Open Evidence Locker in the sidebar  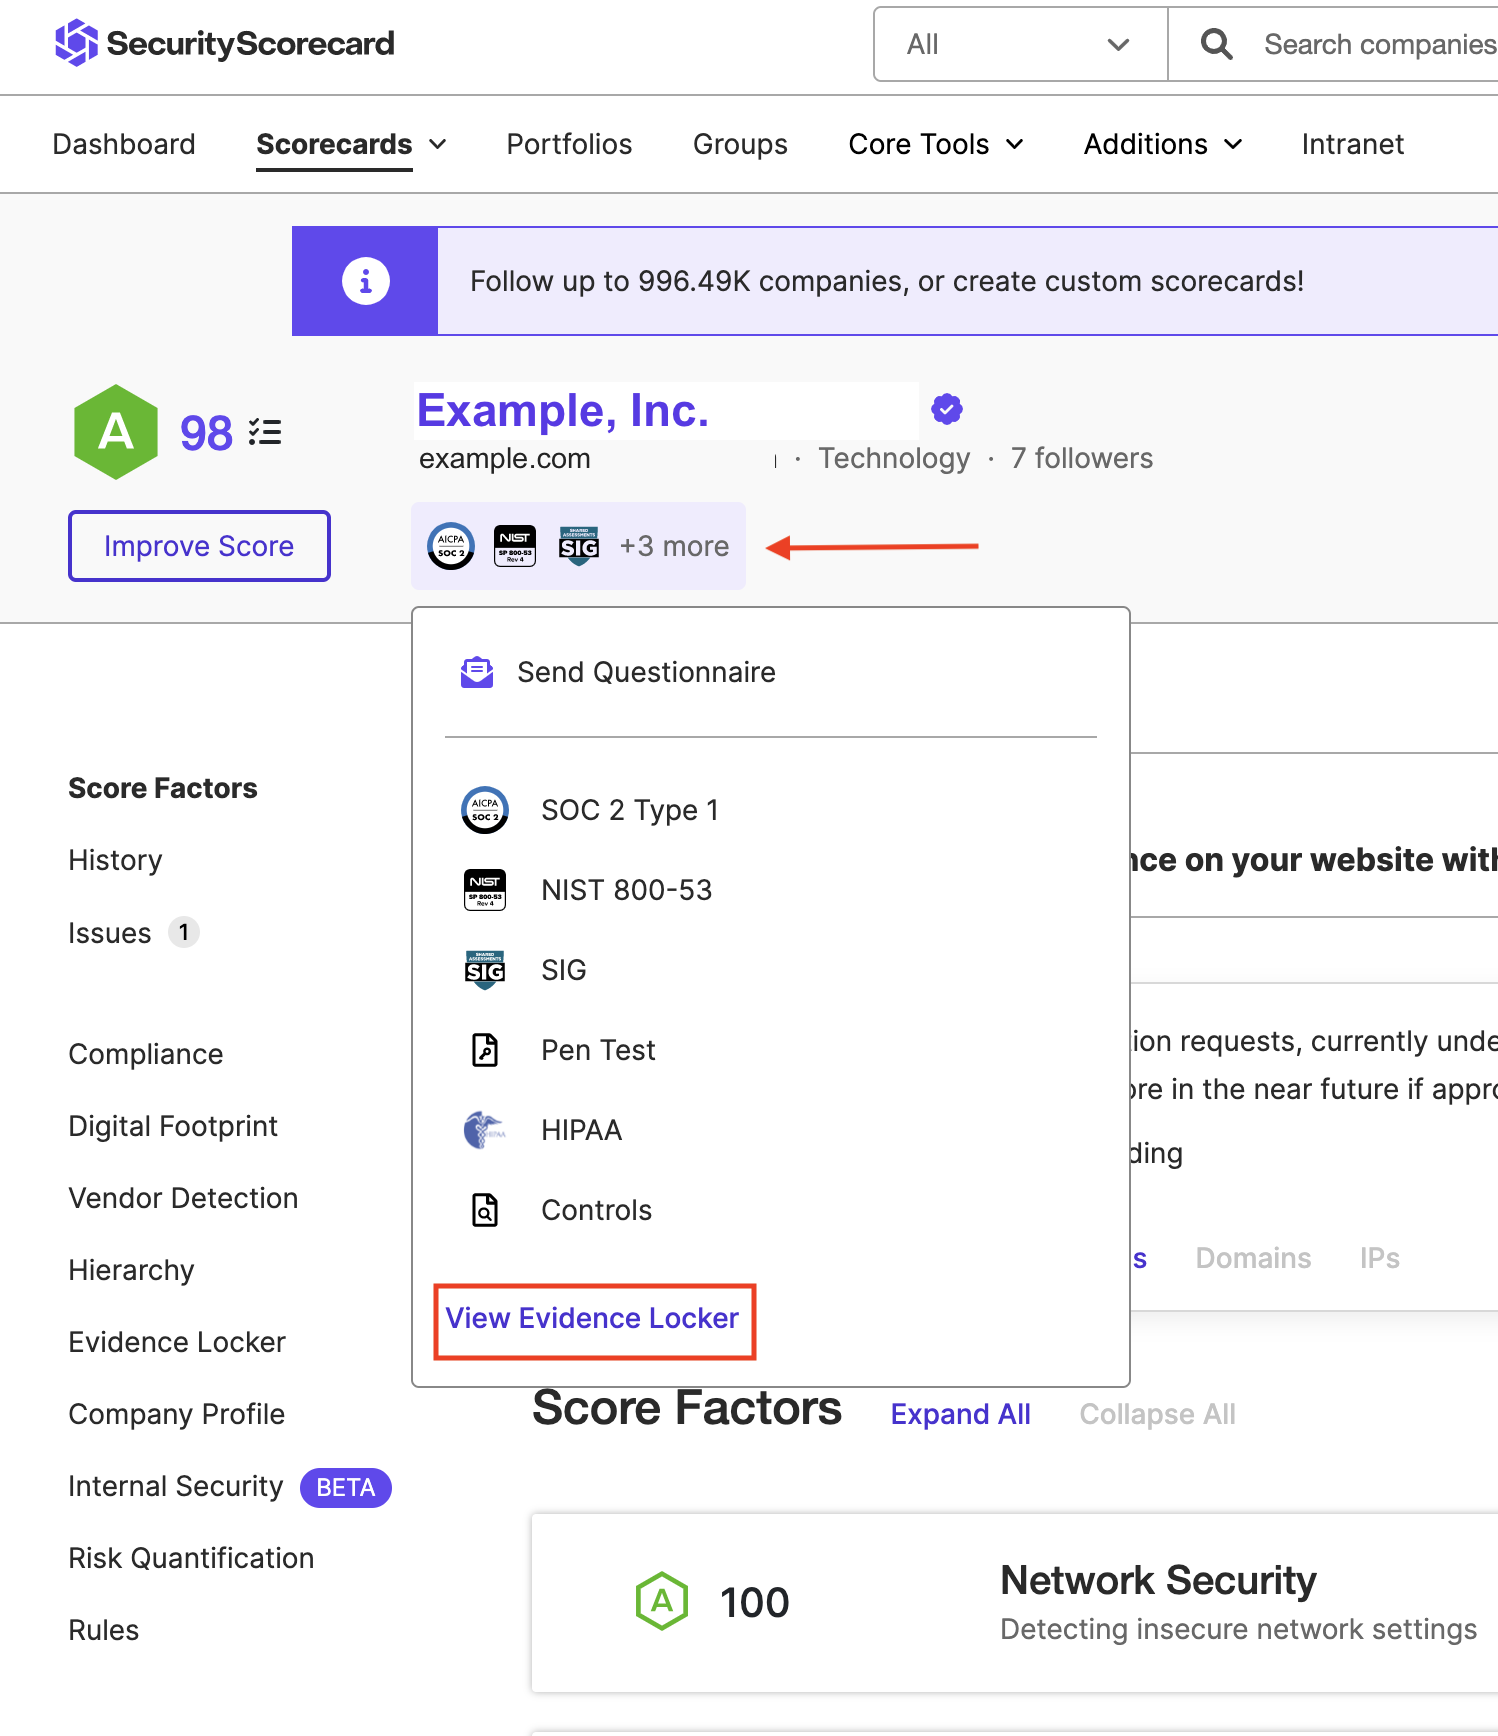tap(177, 1342)
